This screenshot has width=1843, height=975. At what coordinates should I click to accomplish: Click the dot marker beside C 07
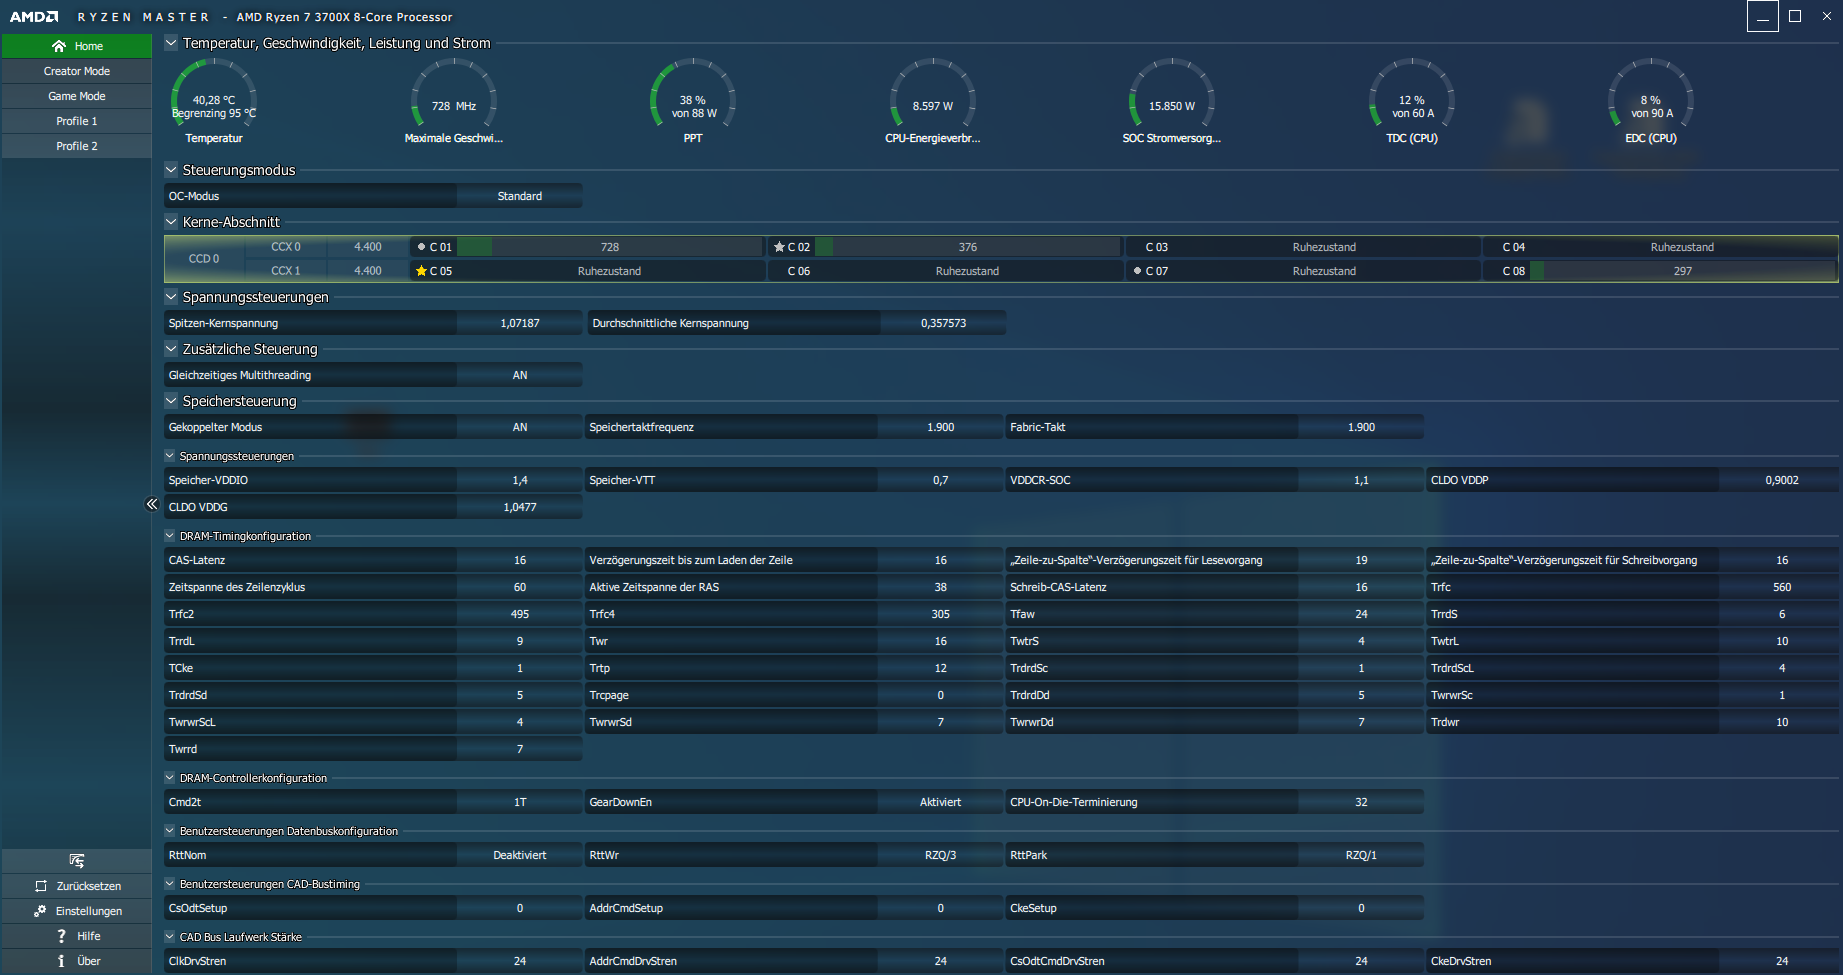1137,271
